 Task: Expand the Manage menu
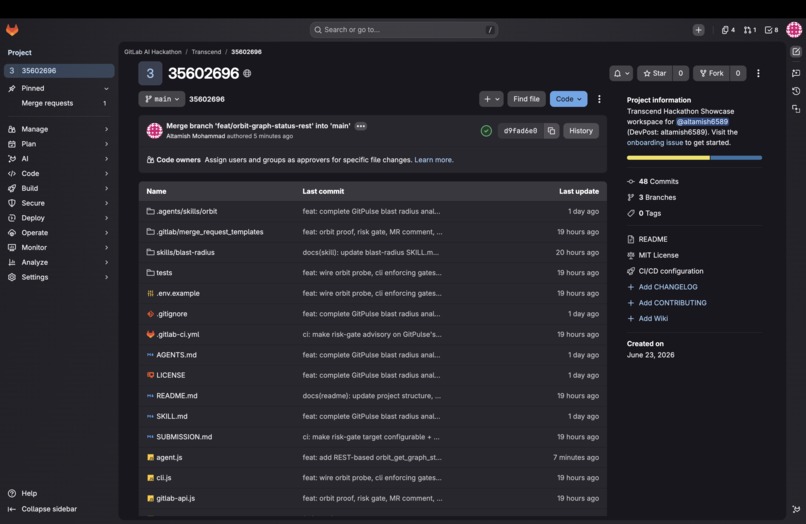pyautogui.click(x=59, y=129)
